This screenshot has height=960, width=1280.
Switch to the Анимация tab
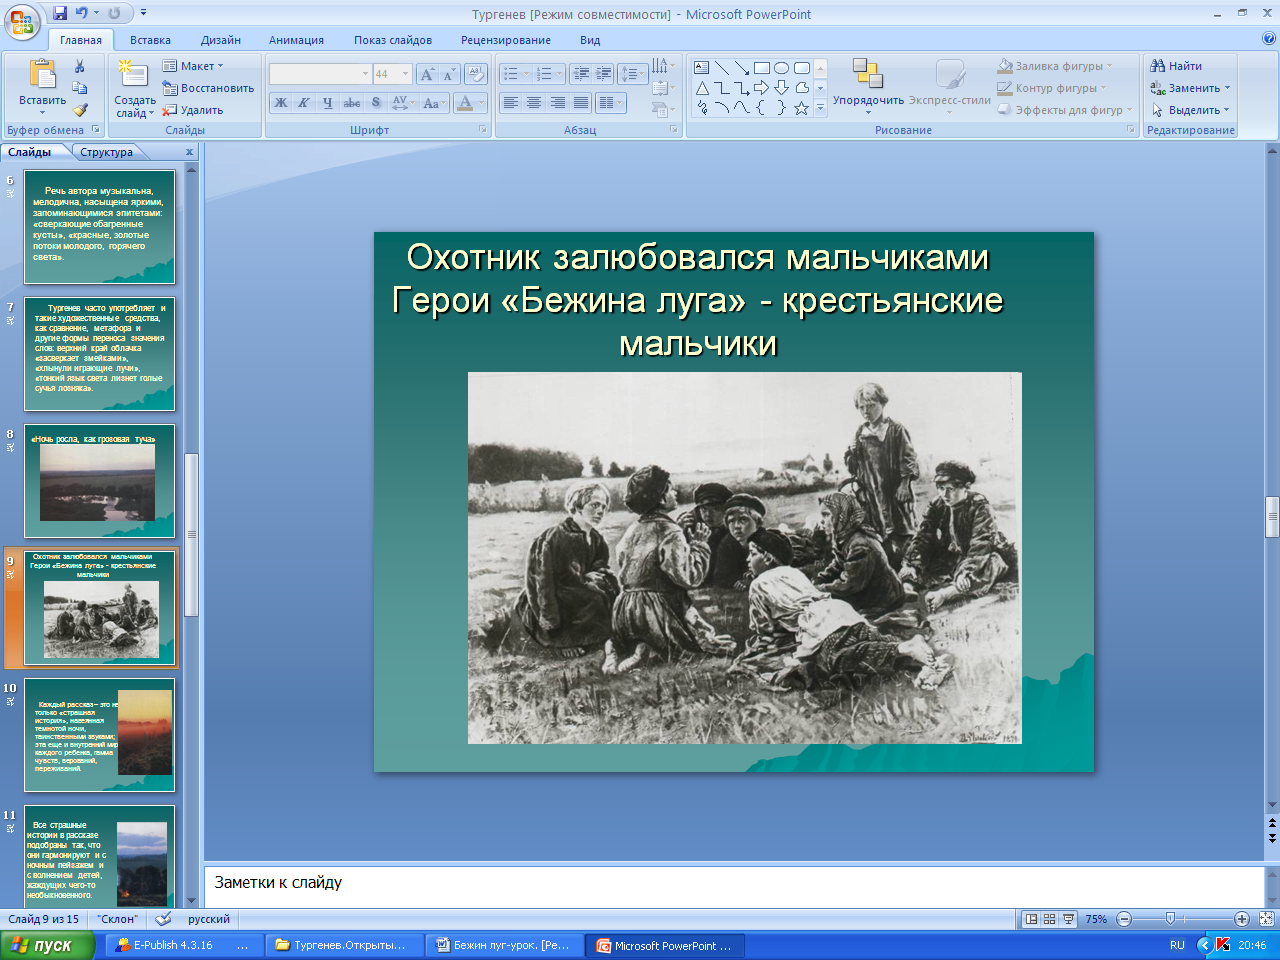296,40
